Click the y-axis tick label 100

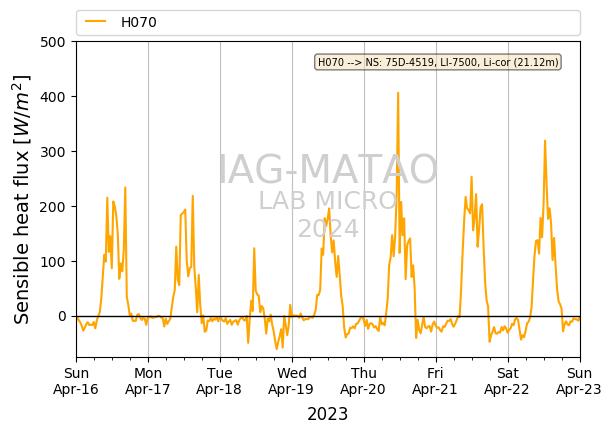(53, 261)
